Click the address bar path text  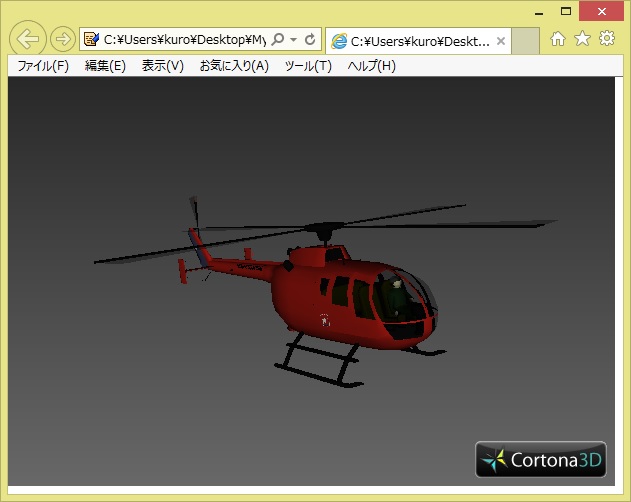tap(185, 40)
